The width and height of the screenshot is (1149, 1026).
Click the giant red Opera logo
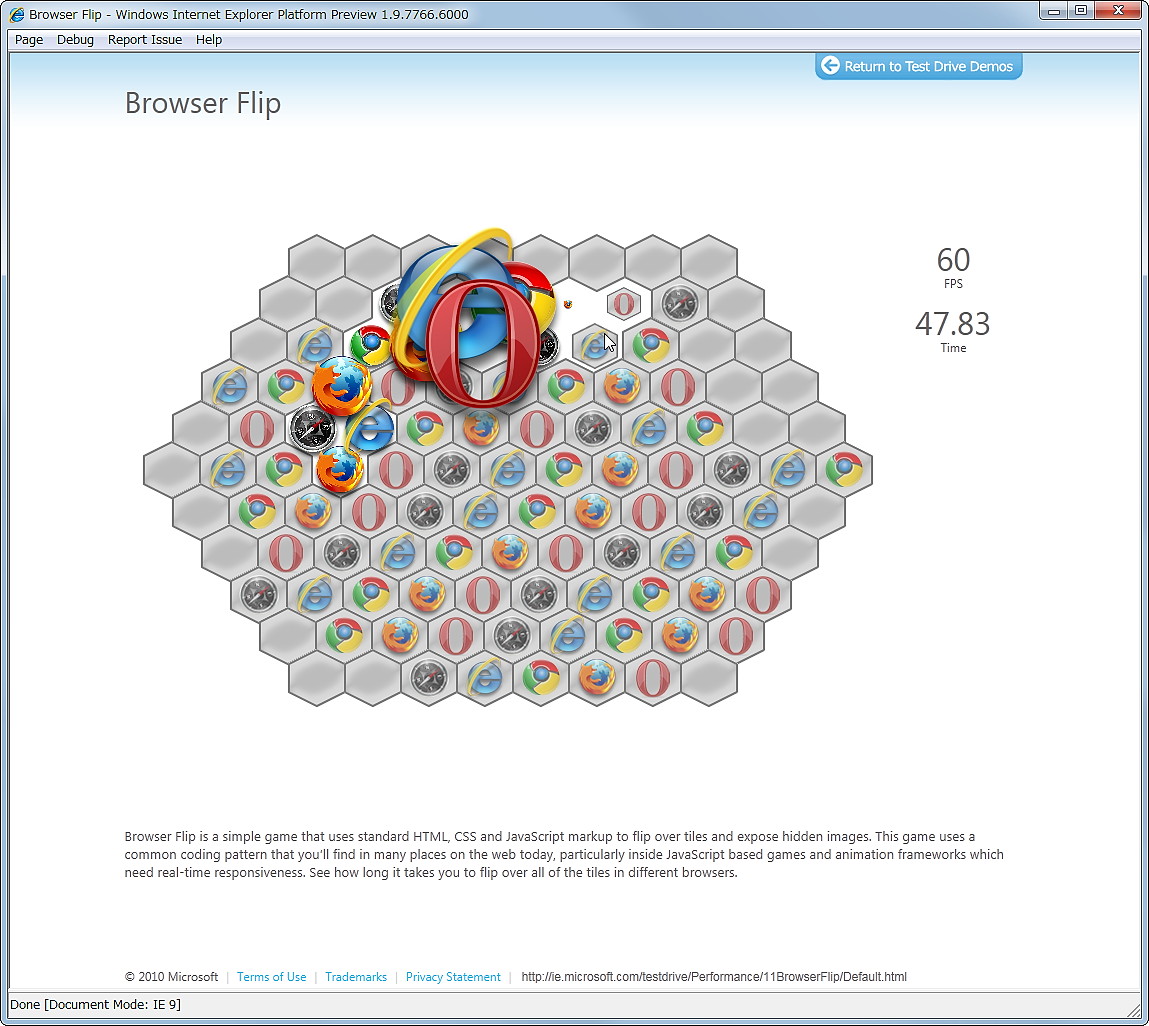[x=482, y=343]
